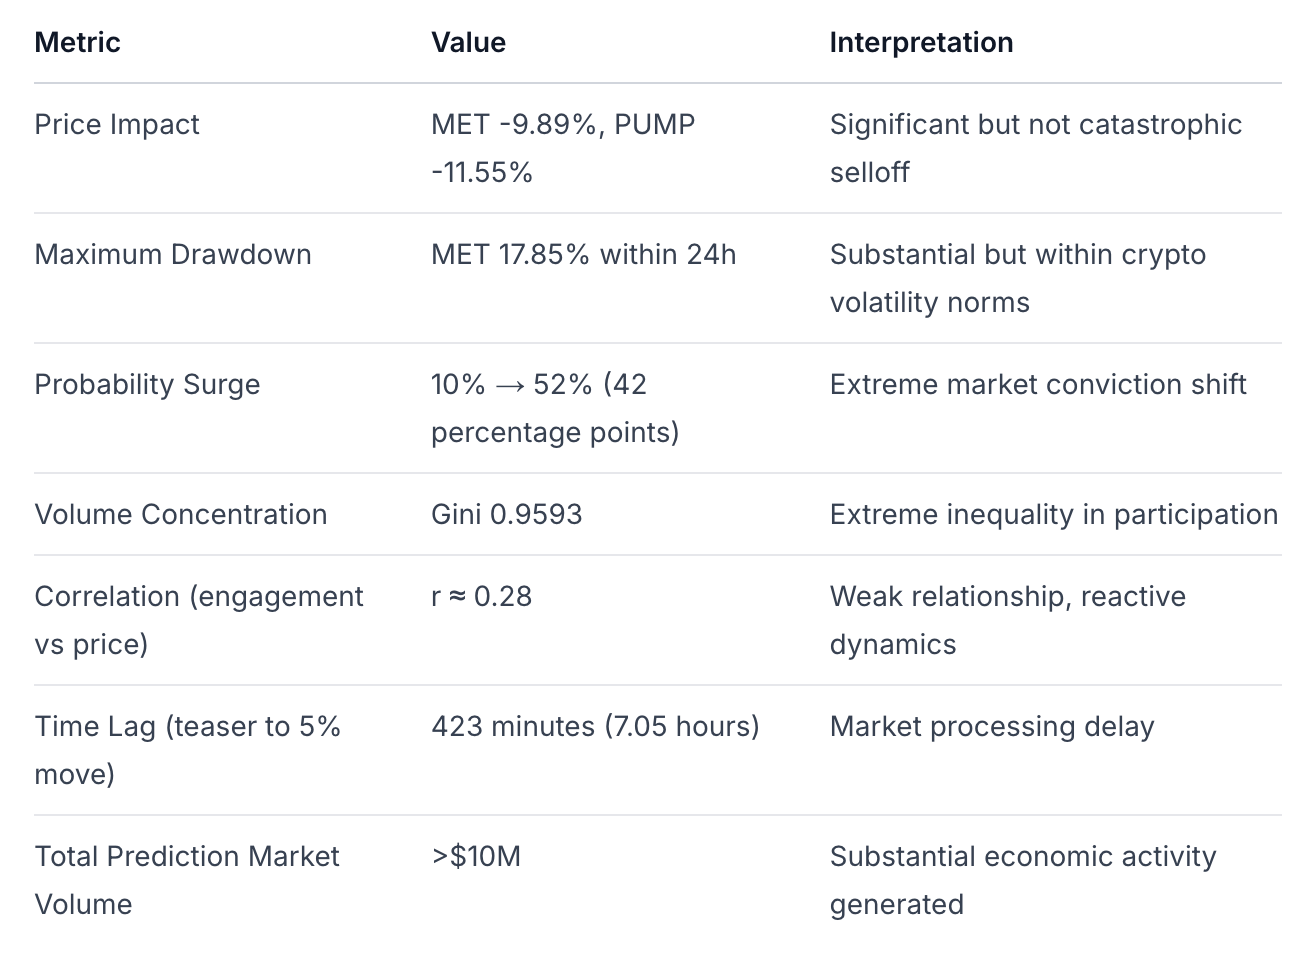The width and height of the screenshot is (1302, 954).
Task: Click the >$10M value cell
Action: pos(476,856)
